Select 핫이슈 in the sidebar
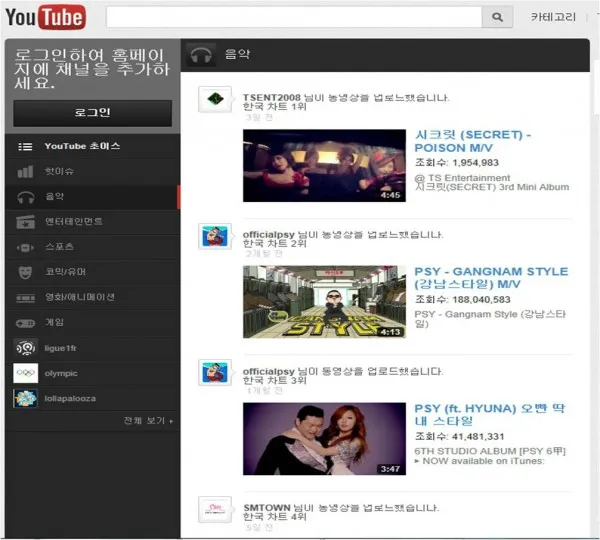The width and height of the screenshot is (600, 540). 59,171
